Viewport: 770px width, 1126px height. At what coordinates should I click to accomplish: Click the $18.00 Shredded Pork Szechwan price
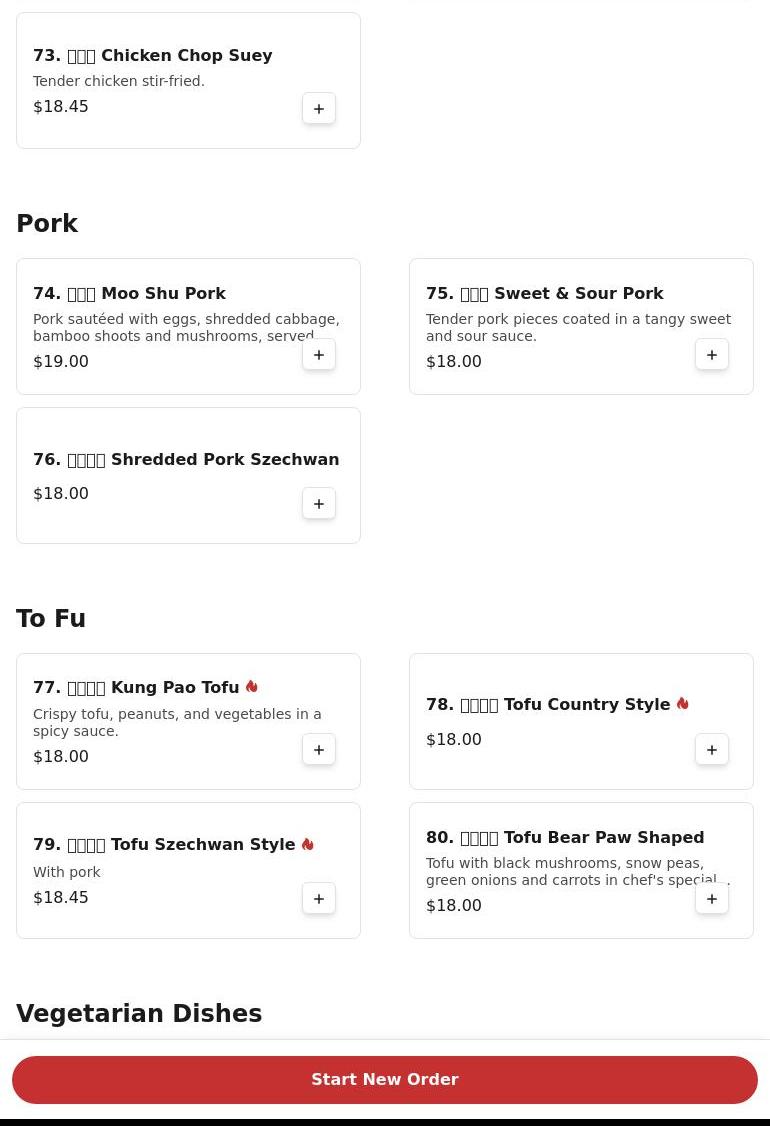click(61, 494)
